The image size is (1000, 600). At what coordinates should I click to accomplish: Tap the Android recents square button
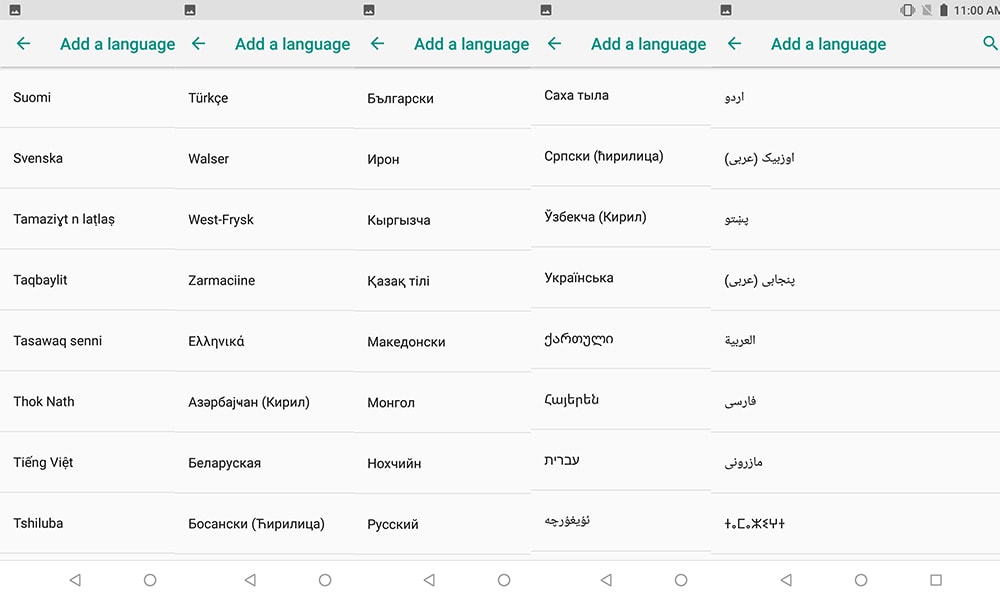click(x=936, y=580)
